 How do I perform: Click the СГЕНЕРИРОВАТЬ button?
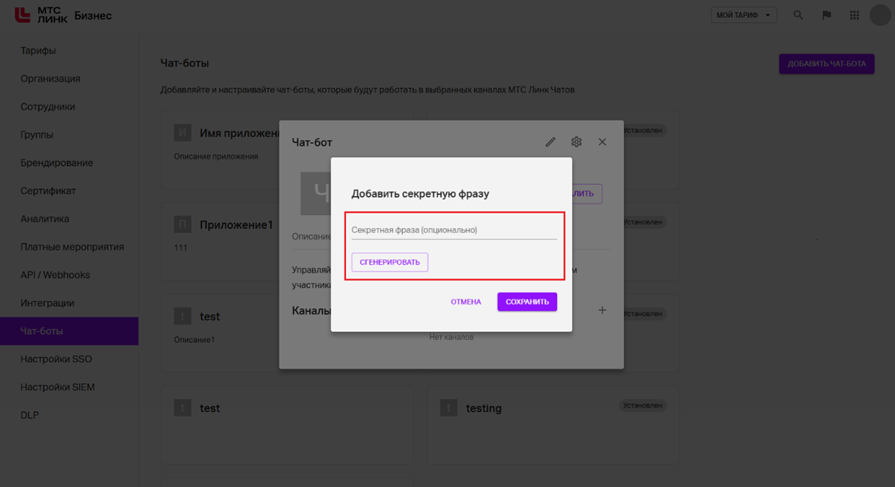point(390,262)
